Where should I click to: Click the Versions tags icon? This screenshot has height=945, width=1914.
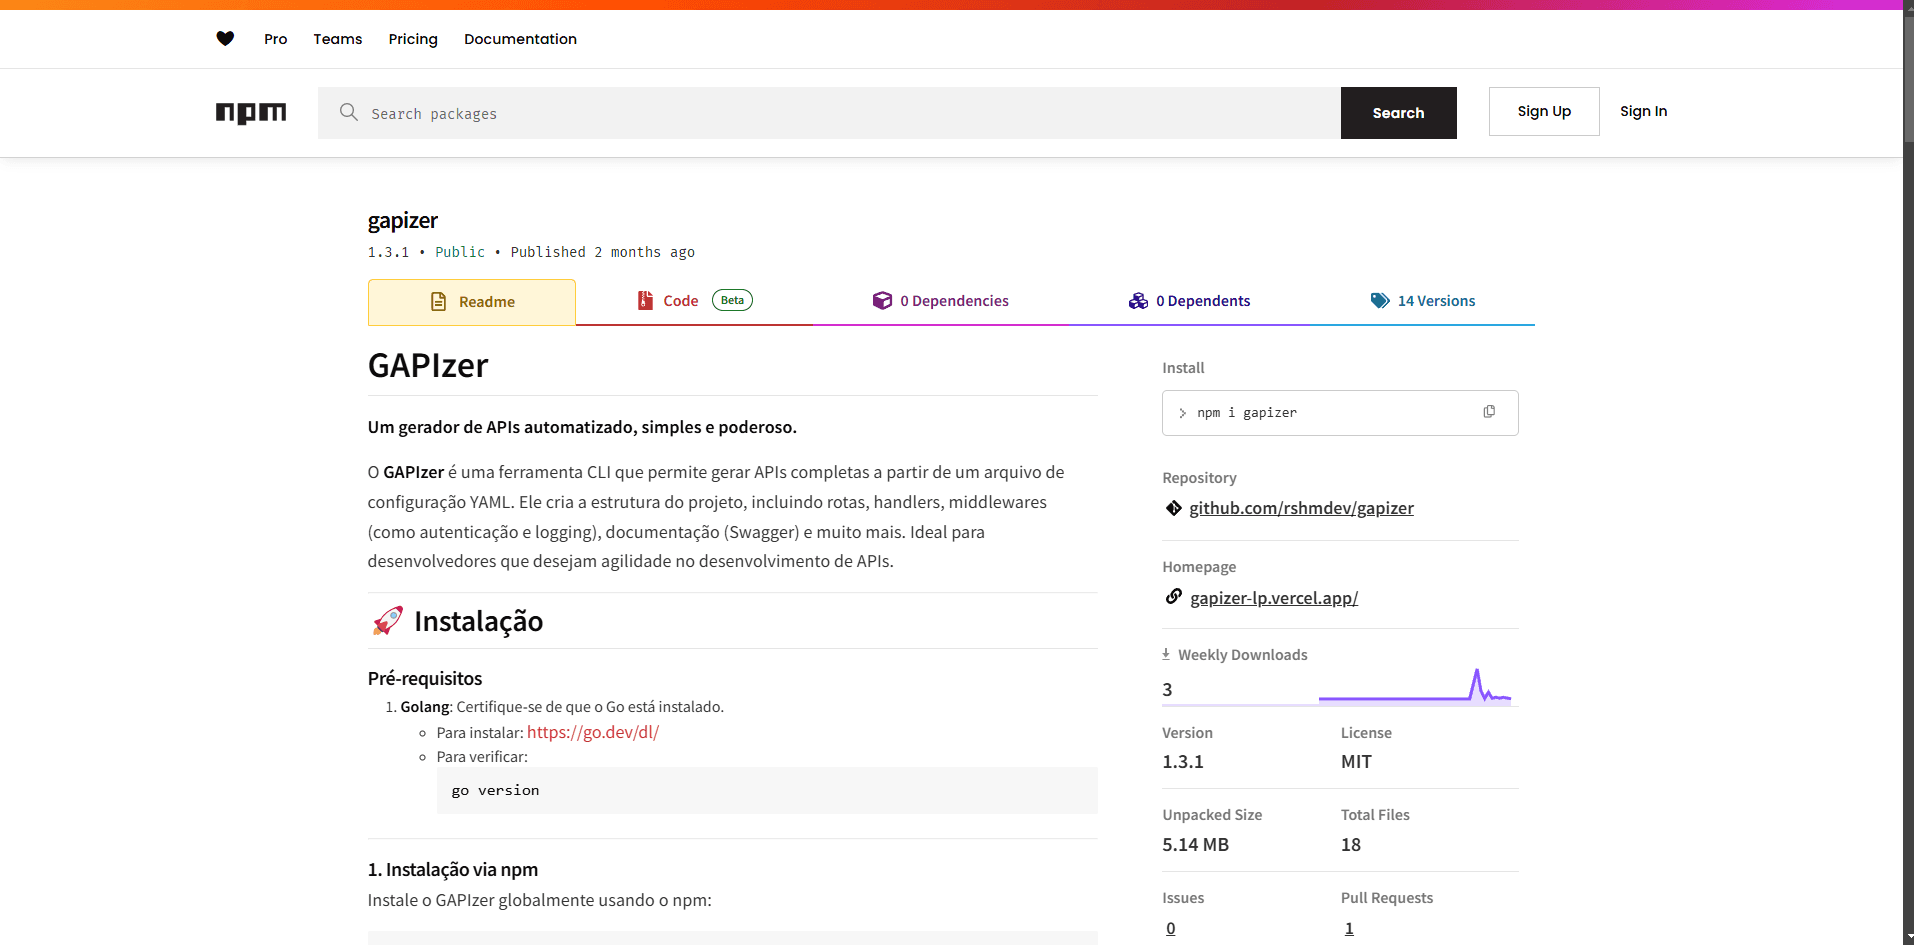(x=1380, y=300)
